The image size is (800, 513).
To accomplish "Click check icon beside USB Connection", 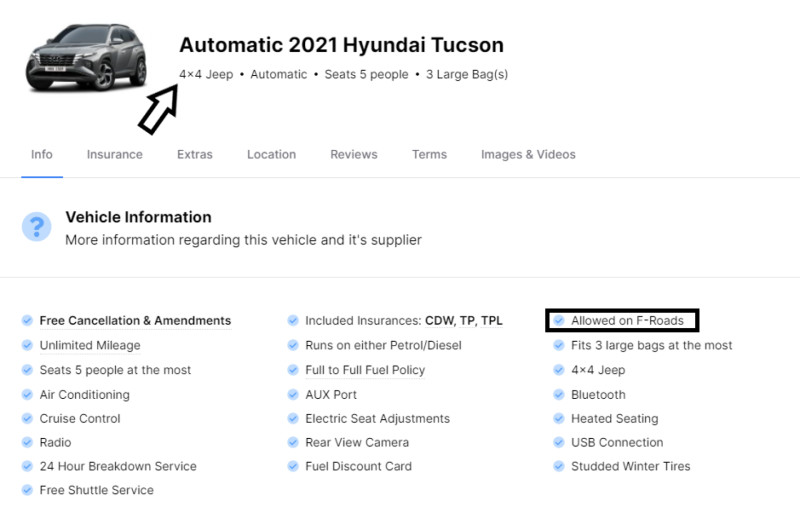I will point(559,442).
